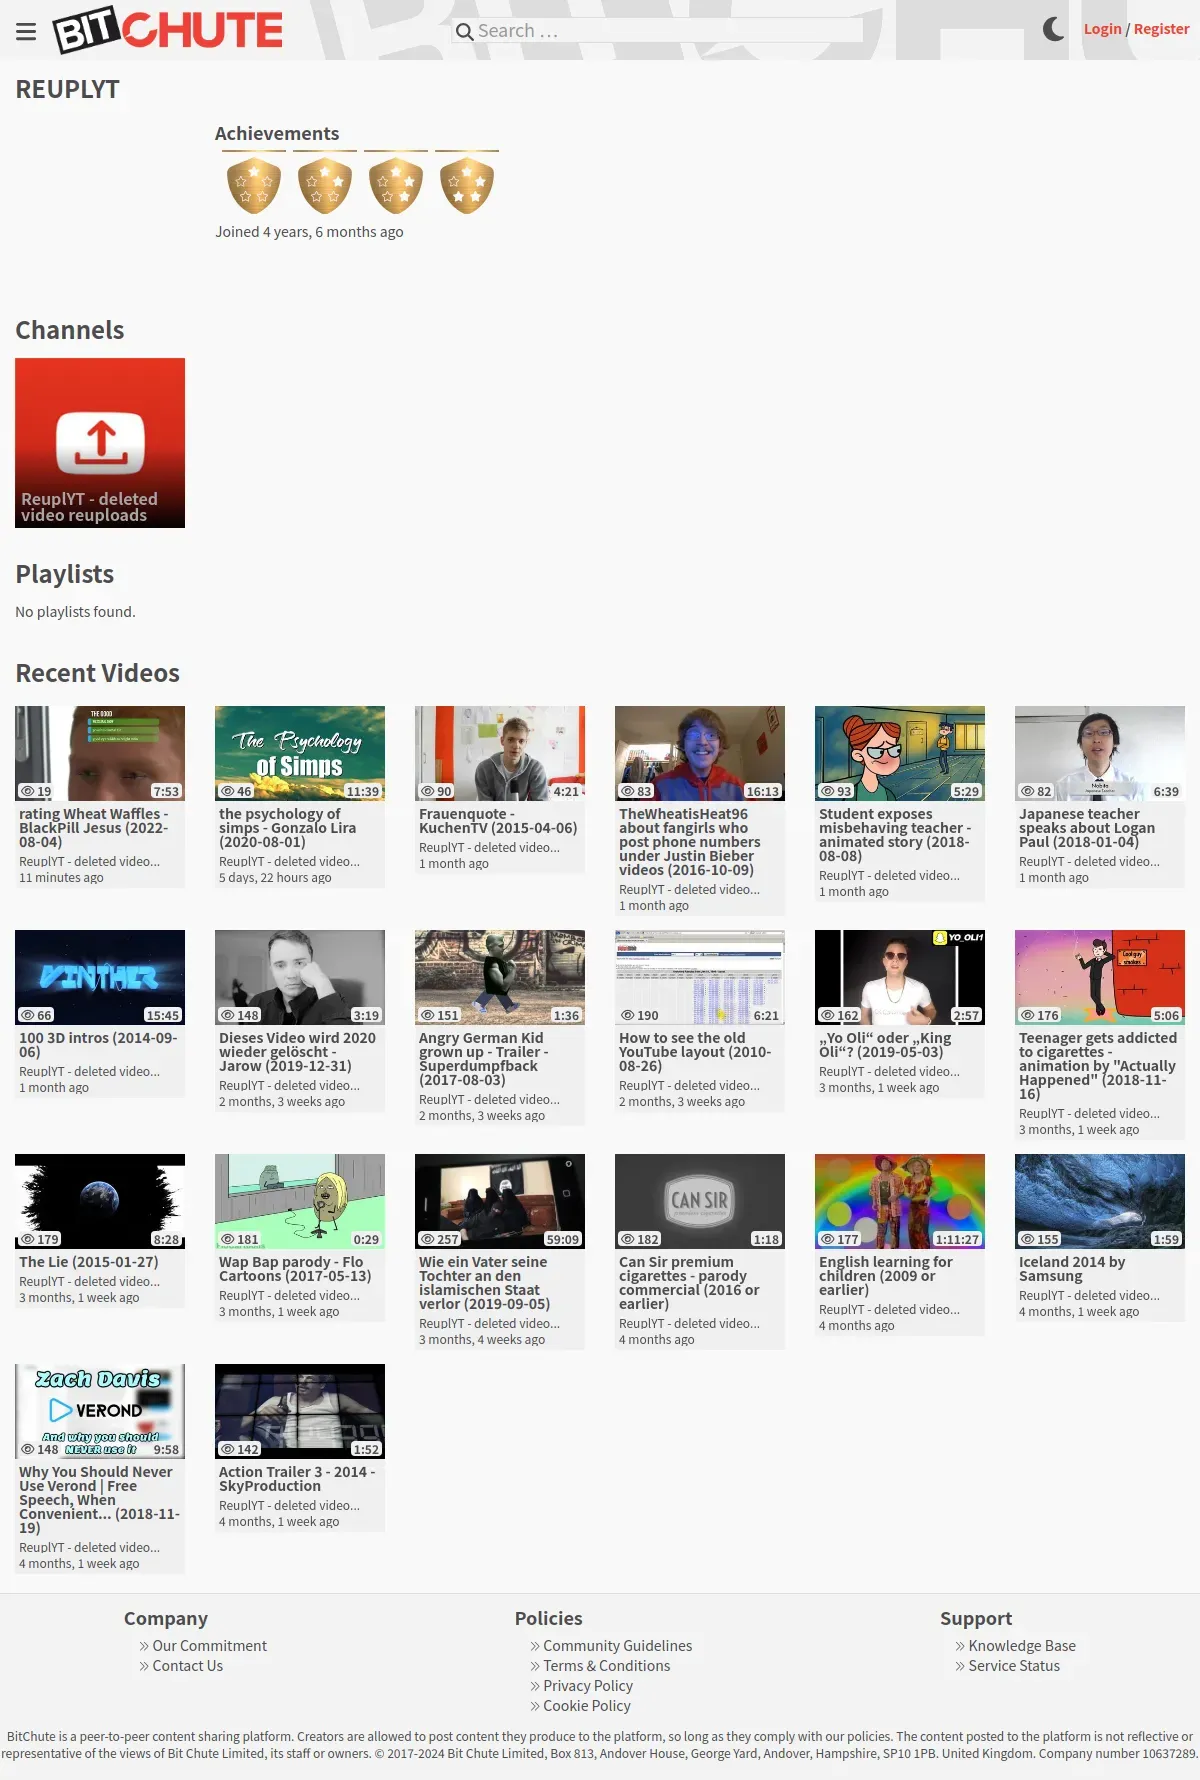Image resolution: width=1200 pixels, height=1780 pixels.
Task: Open Angry German Kid trailer thumbnail
Action: tap(500, 977)
